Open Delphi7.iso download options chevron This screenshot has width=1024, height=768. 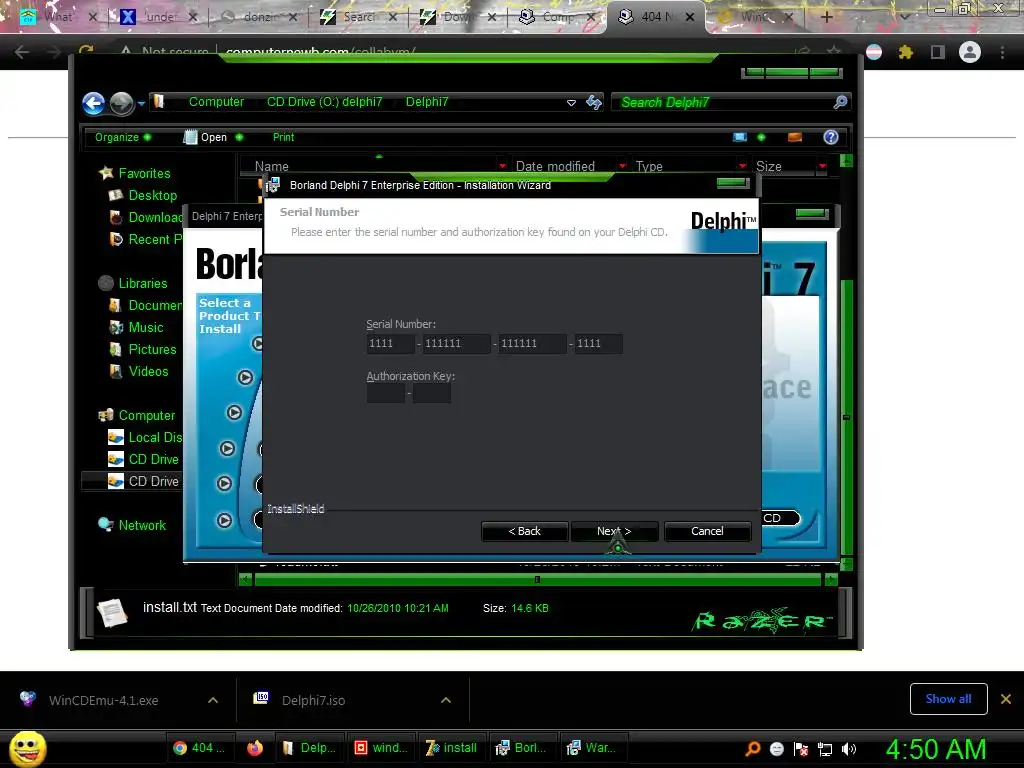(x=446, y=700)
